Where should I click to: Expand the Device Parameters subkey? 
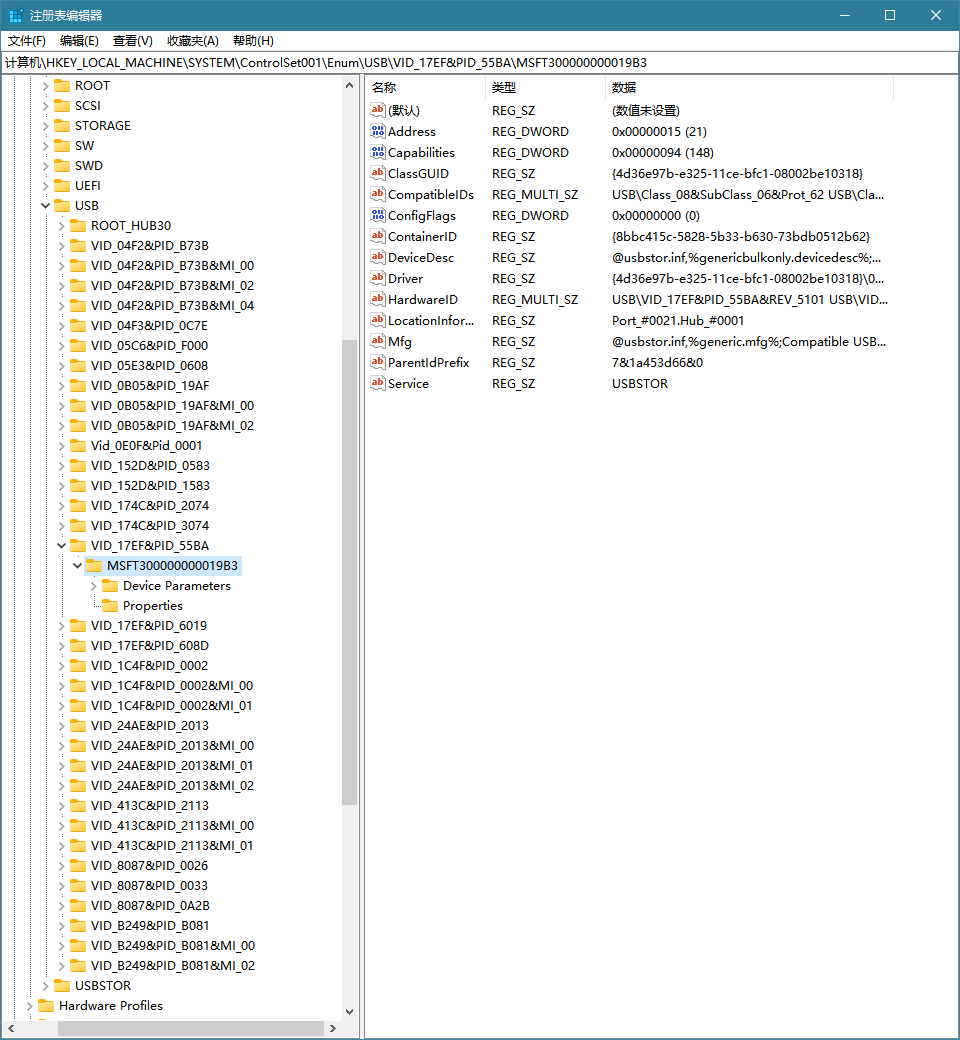pos(93,585)
